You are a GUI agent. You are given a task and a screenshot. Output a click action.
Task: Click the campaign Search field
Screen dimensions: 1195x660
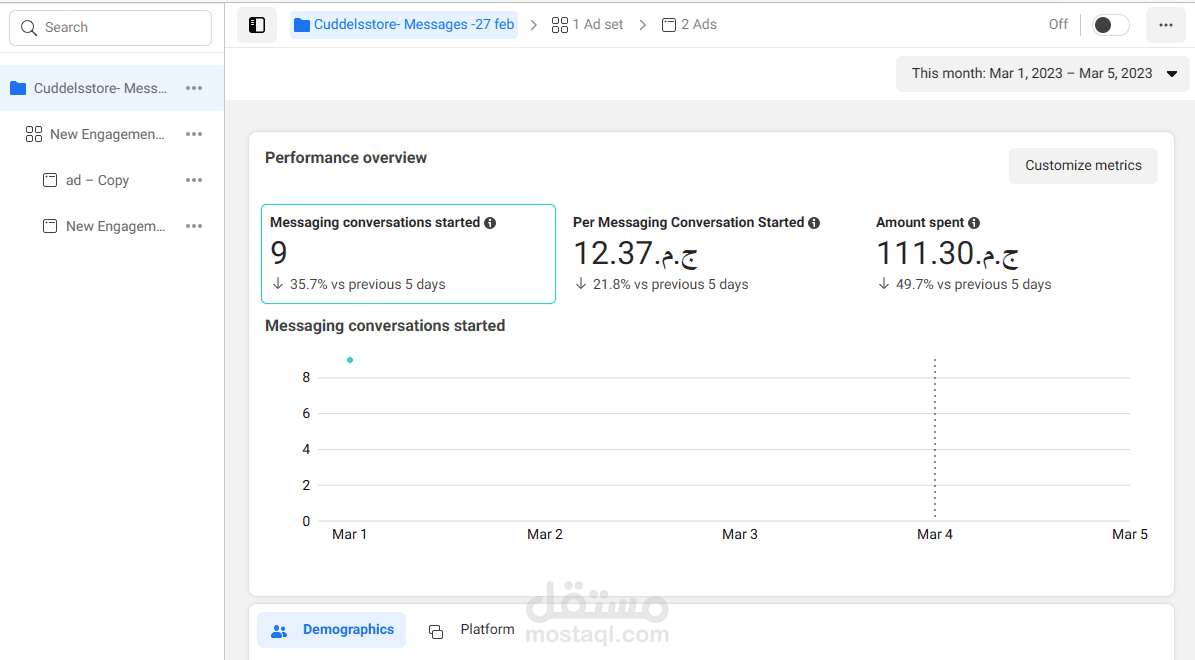(110, 28)
